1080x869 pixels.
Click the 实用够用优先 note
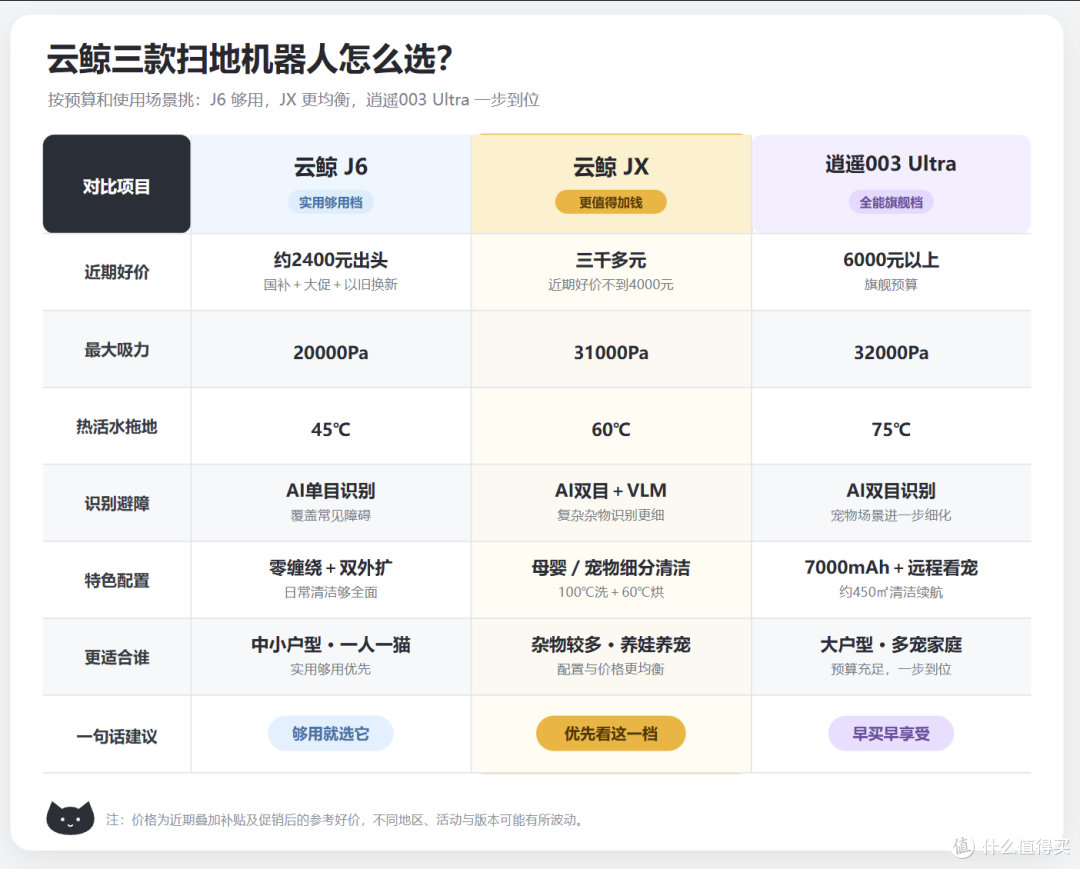(331, 669)
